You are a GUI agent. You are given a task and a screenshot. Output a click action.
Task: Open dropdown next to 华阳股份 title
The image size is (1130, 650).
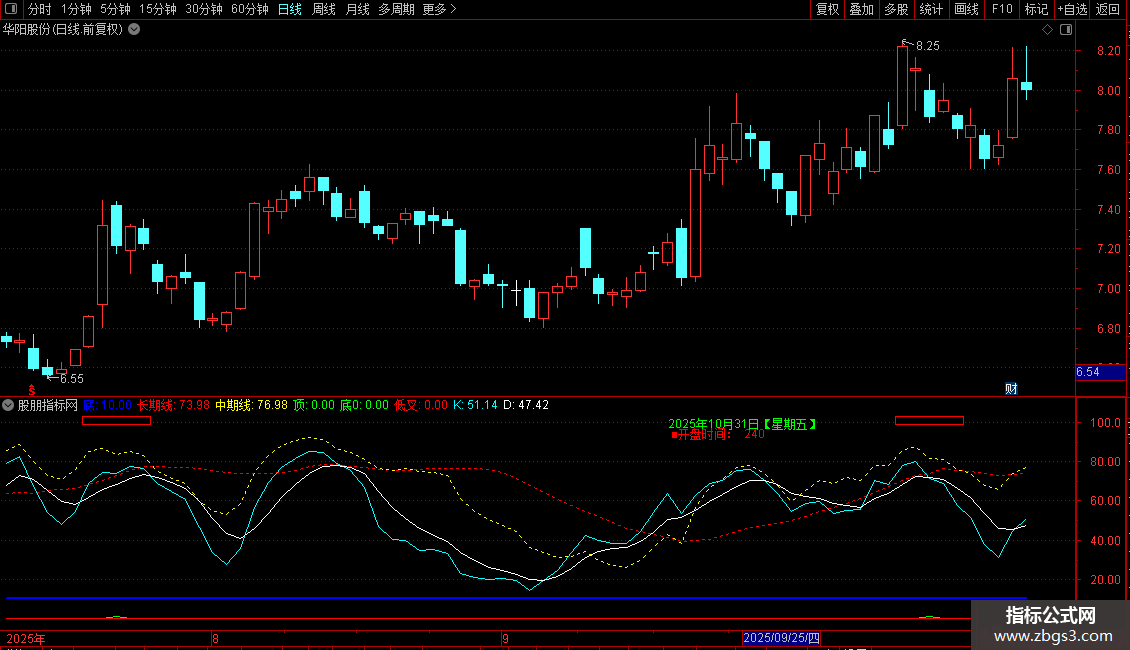[134, 30]
